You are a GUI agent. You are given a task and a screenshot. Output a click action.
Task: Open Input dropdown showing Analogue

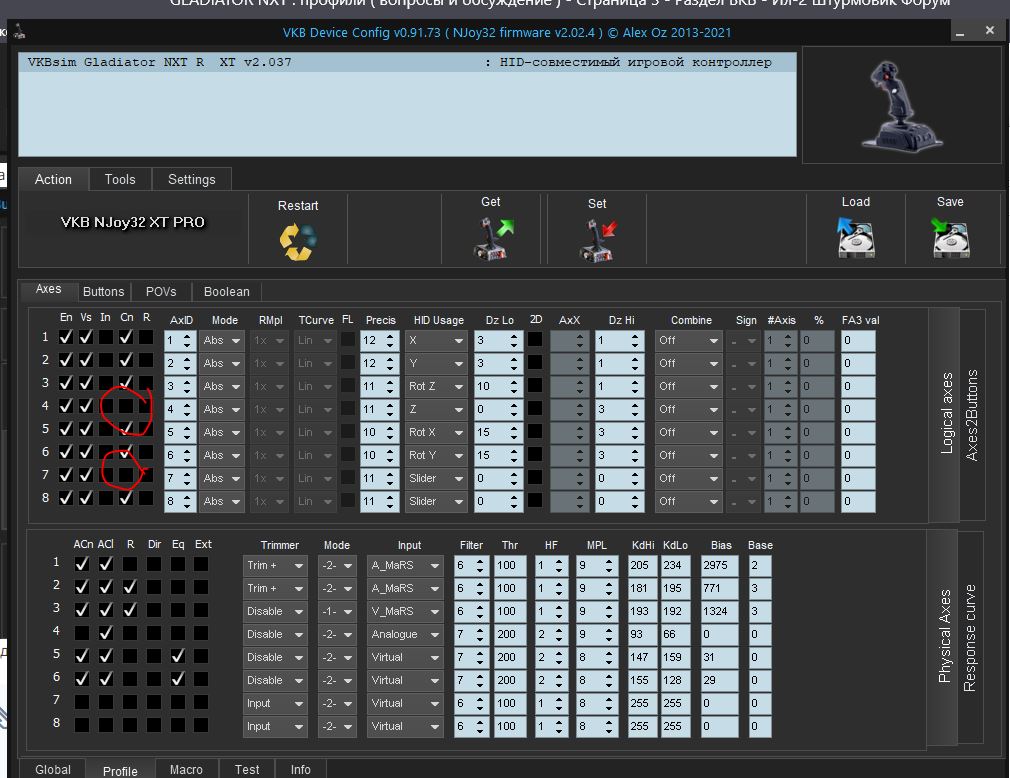tap(405, 634)
